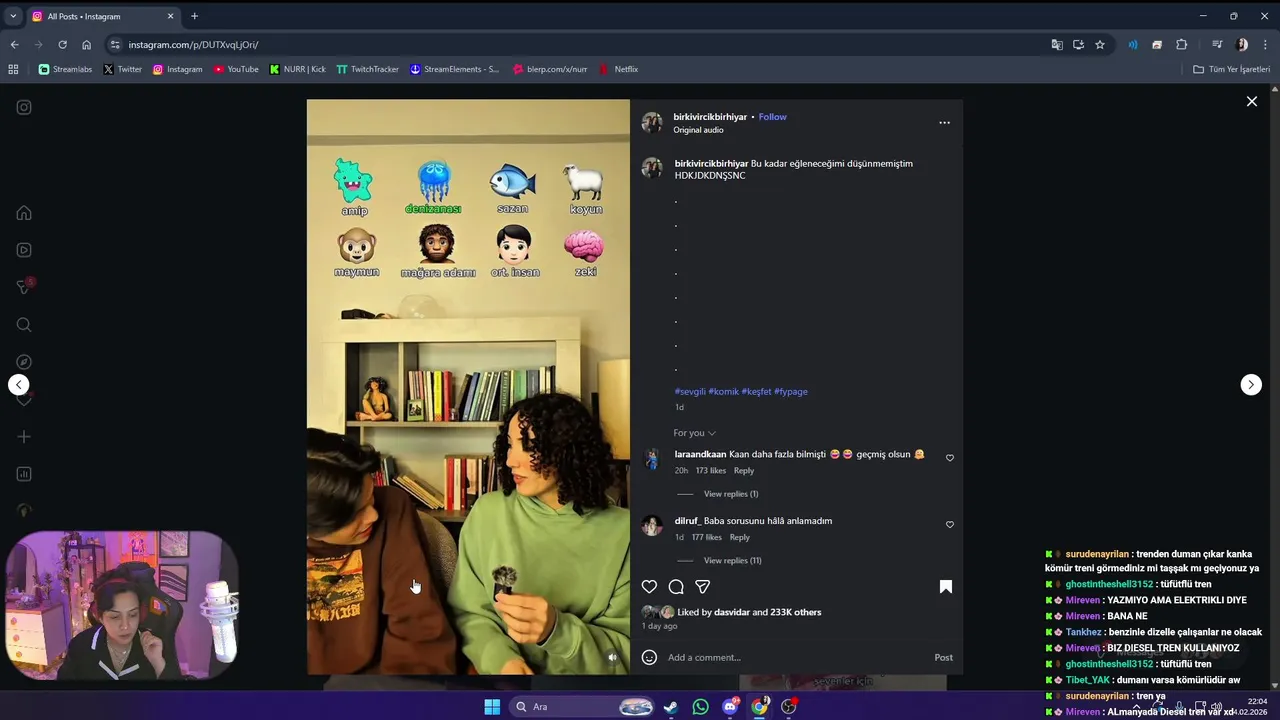Like dilruf_'s comment
Viewport: 1280px width, 720px height.
click(x=950, y=524)
